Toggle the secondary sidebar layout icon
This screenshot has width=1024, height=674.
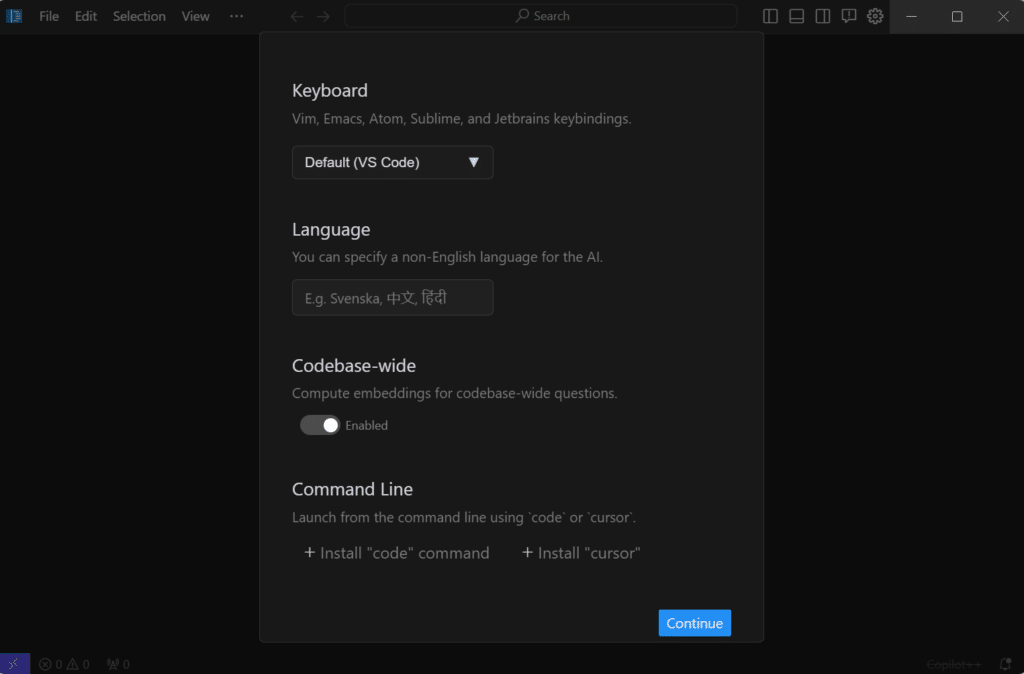tap(822, 16)
